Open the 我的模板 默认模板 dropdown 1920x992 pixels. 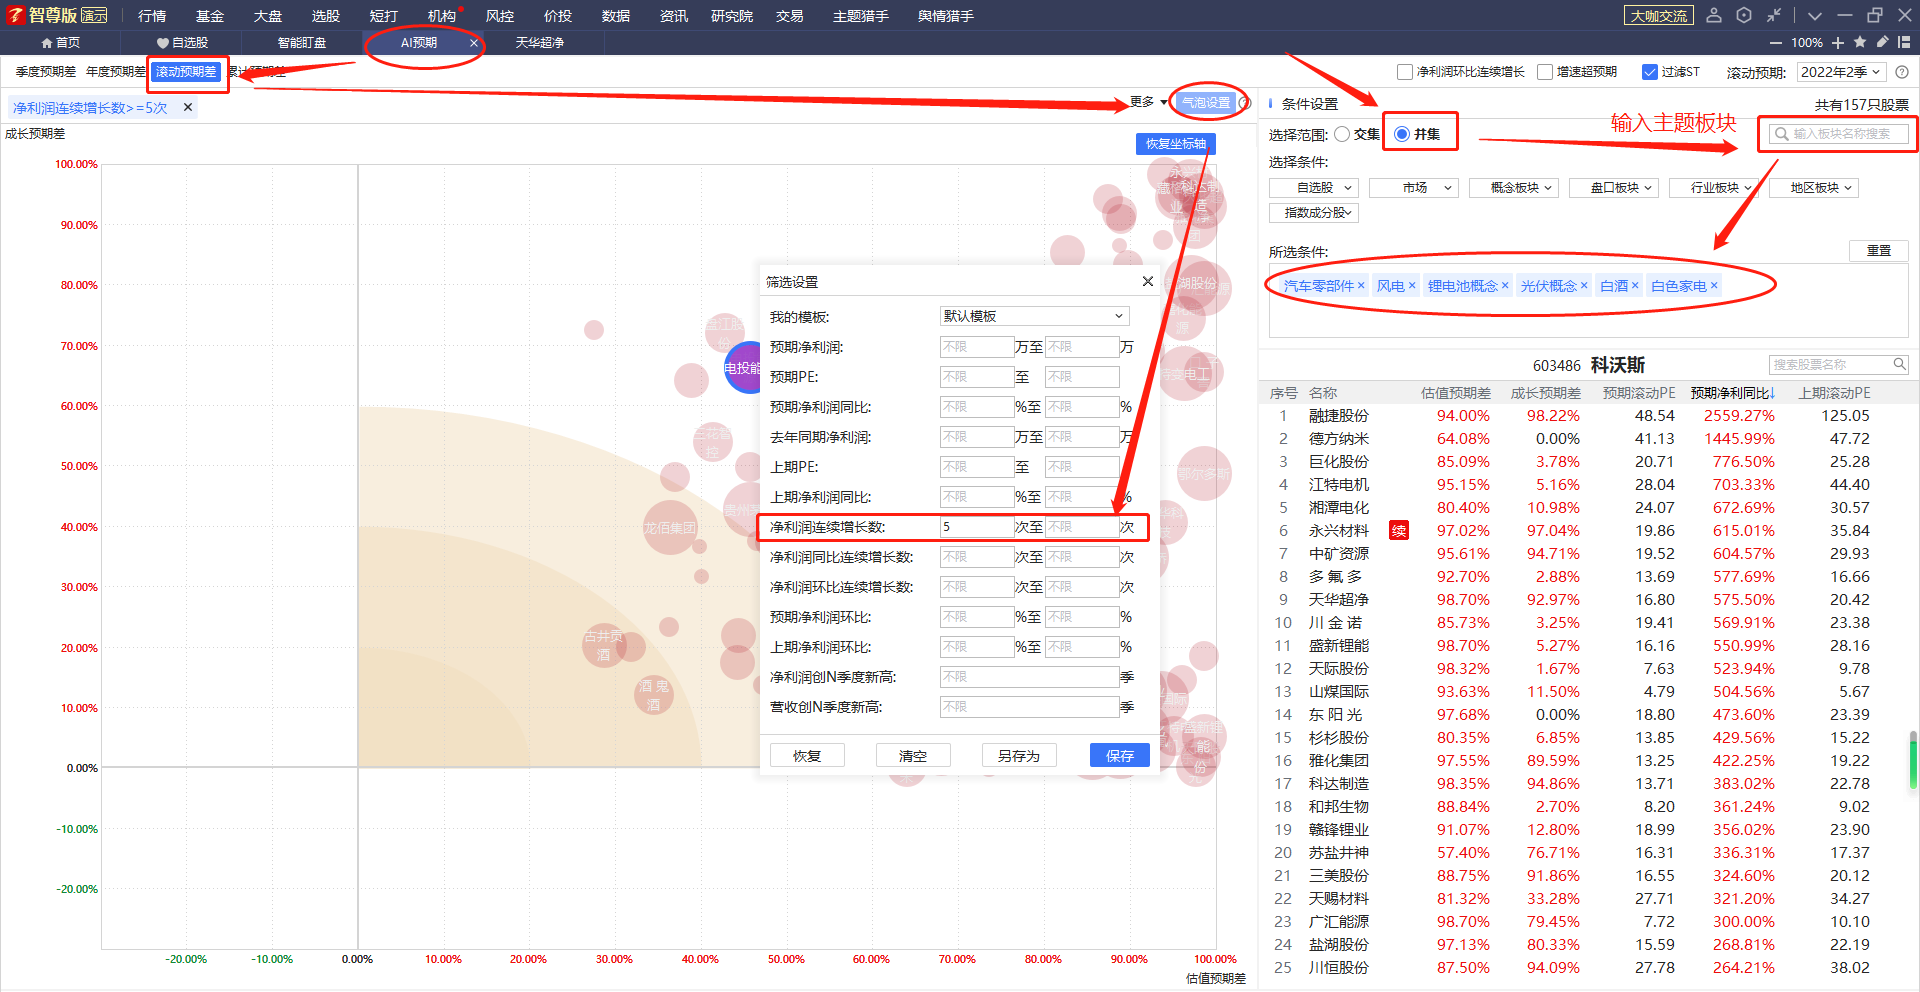[1035, 316]
